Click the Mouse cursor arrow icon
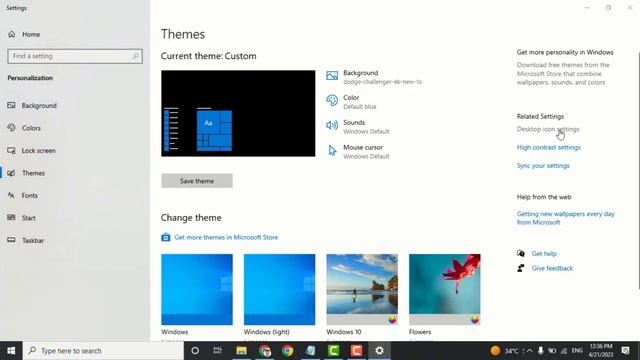Viewport: 640px width, 360px height. (x=332, y=150)
